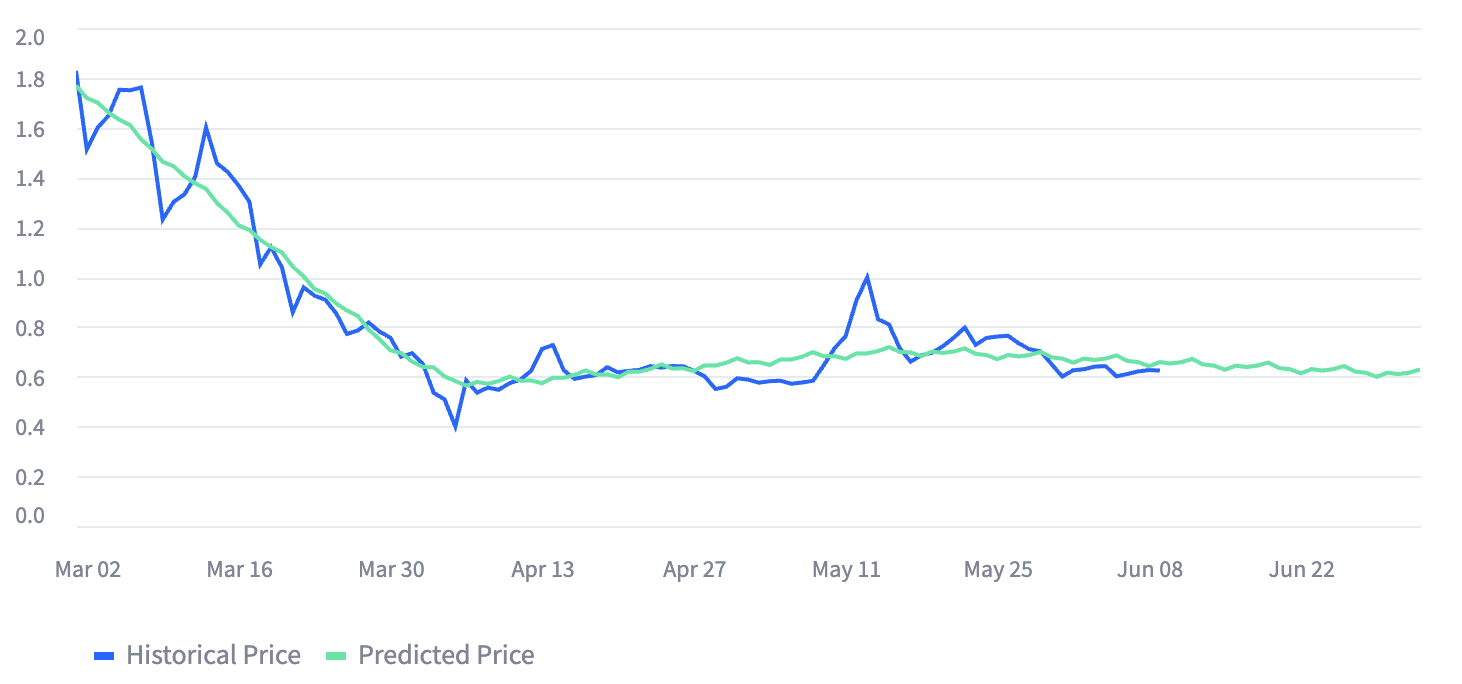Image resolution: width=1462 pixels, height=684 pixels.
Task: Click the Apr 27 date label
Action: pos(694,570)
